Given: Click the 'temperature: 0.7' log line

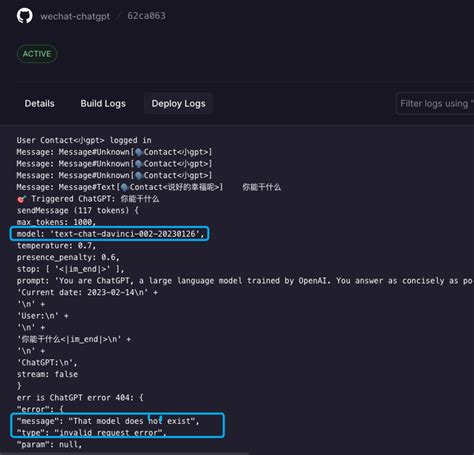Looking at the screenshot, I should pyautogui.click(x=56, y=246).
